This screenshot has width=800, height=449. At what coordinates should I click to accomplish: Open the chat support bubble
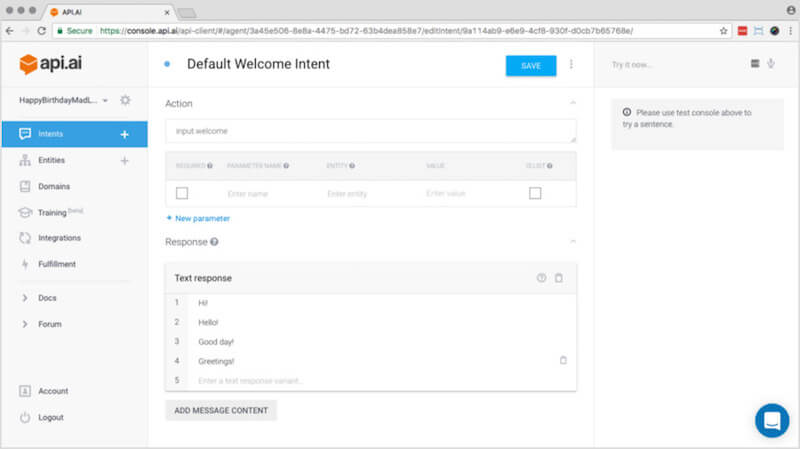(x=772, y=420)
